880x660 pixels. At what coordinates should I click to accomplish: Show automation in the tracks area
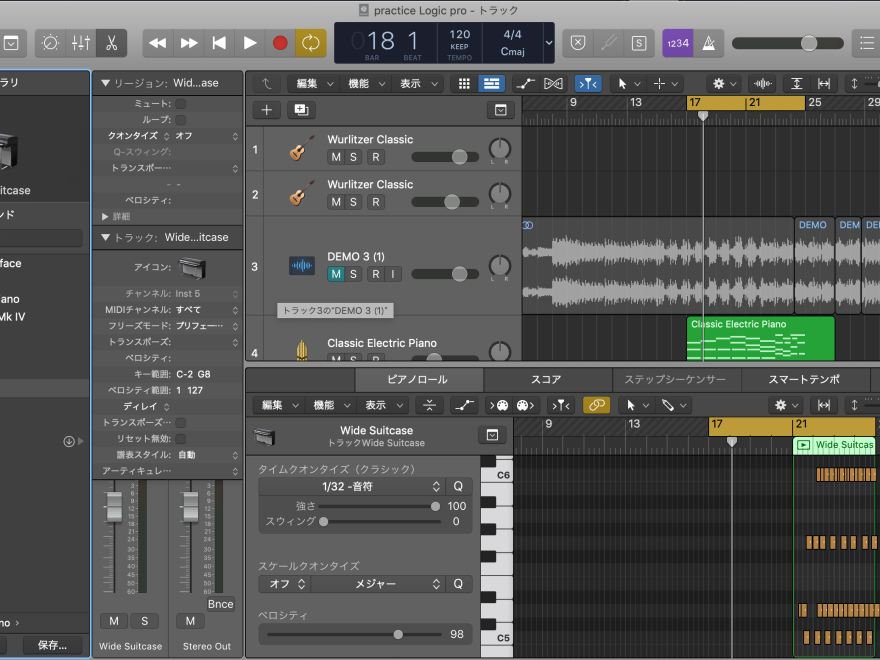point(525,84)
